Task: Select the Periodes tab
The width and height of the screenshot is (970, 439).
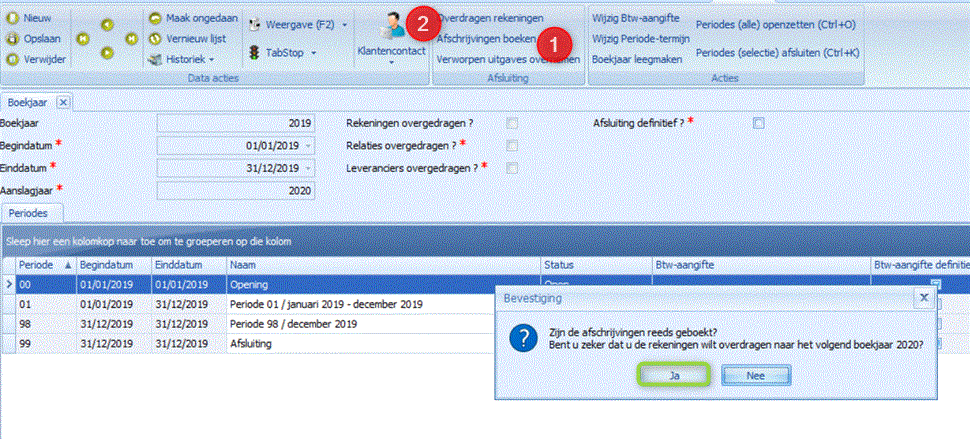Action: [x=34, y=213]
